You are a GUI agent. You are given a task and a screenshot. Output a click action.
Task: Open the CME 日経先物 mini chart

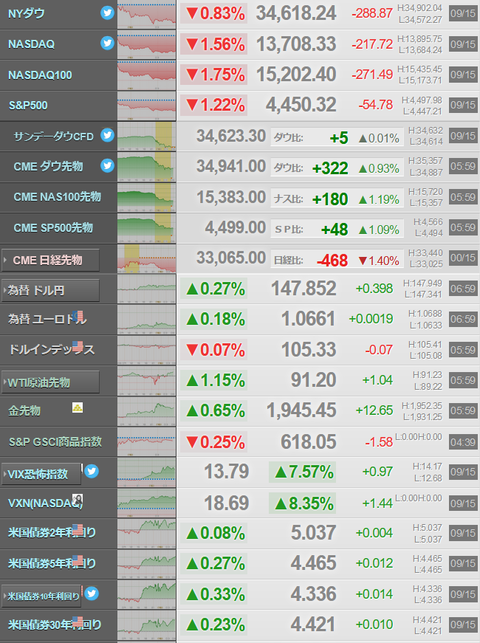[x=147, y=259]
